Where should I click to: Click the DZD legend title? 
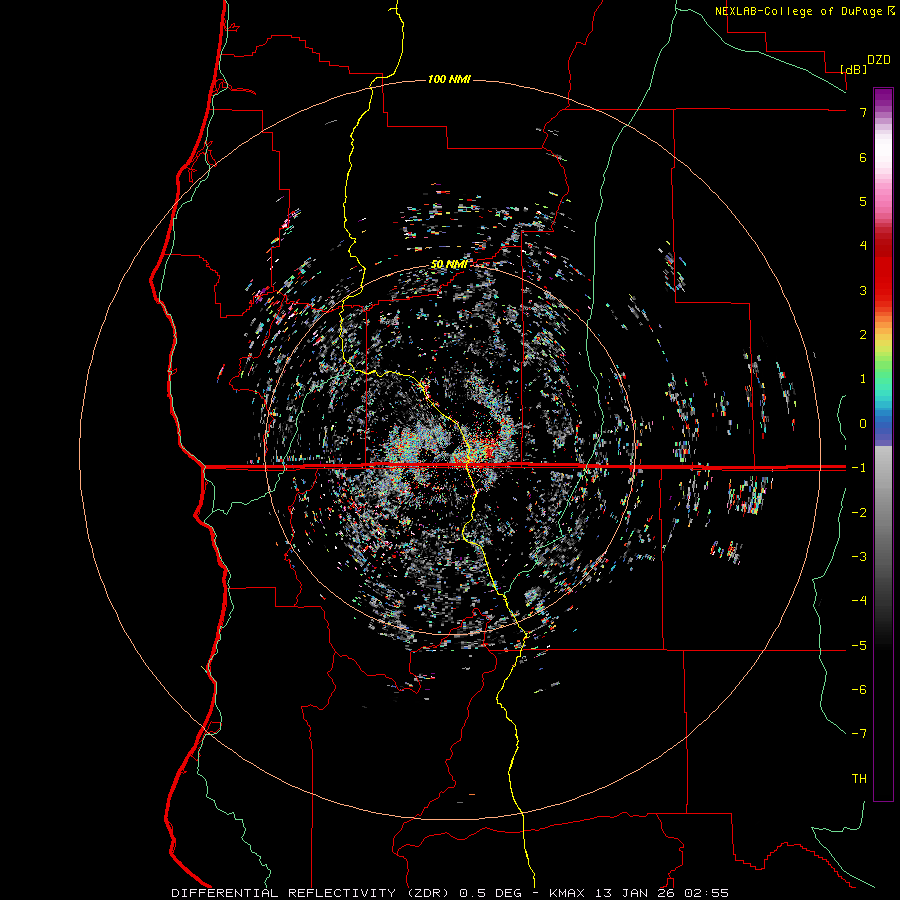coord(878,60)
